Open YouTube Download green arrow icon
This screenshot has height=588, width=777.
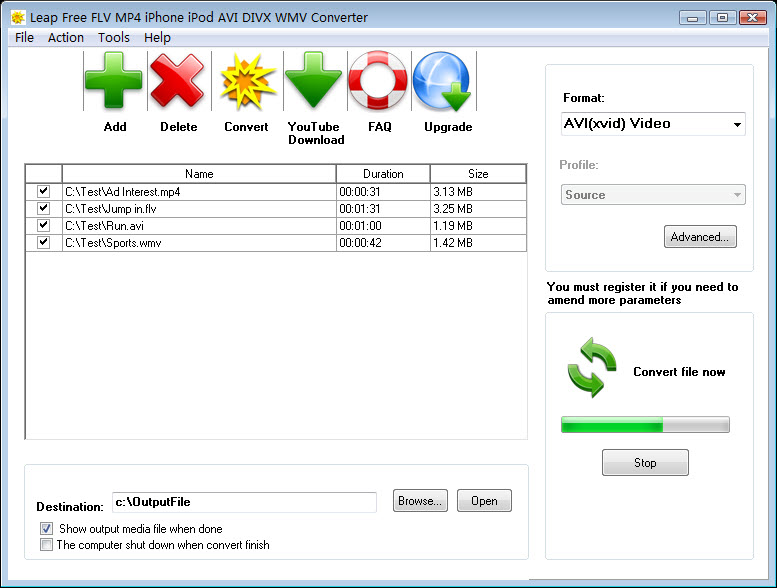point(314,82)
